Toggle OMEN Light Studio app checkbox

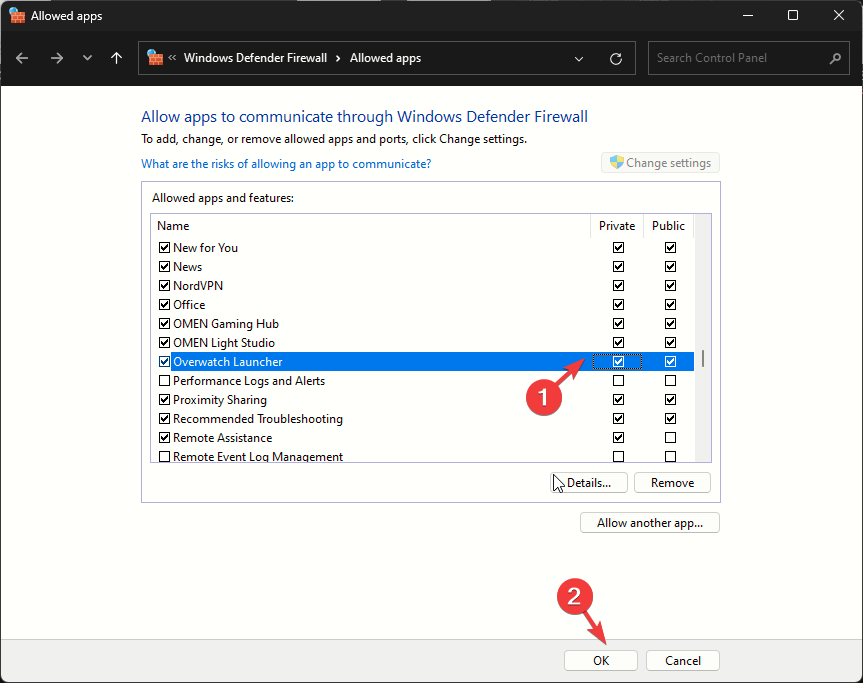(x=164, y=343)
